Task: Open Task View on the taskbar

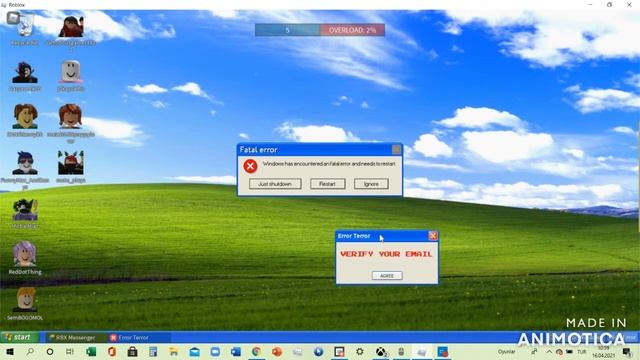Action: [x=70, y=352]
